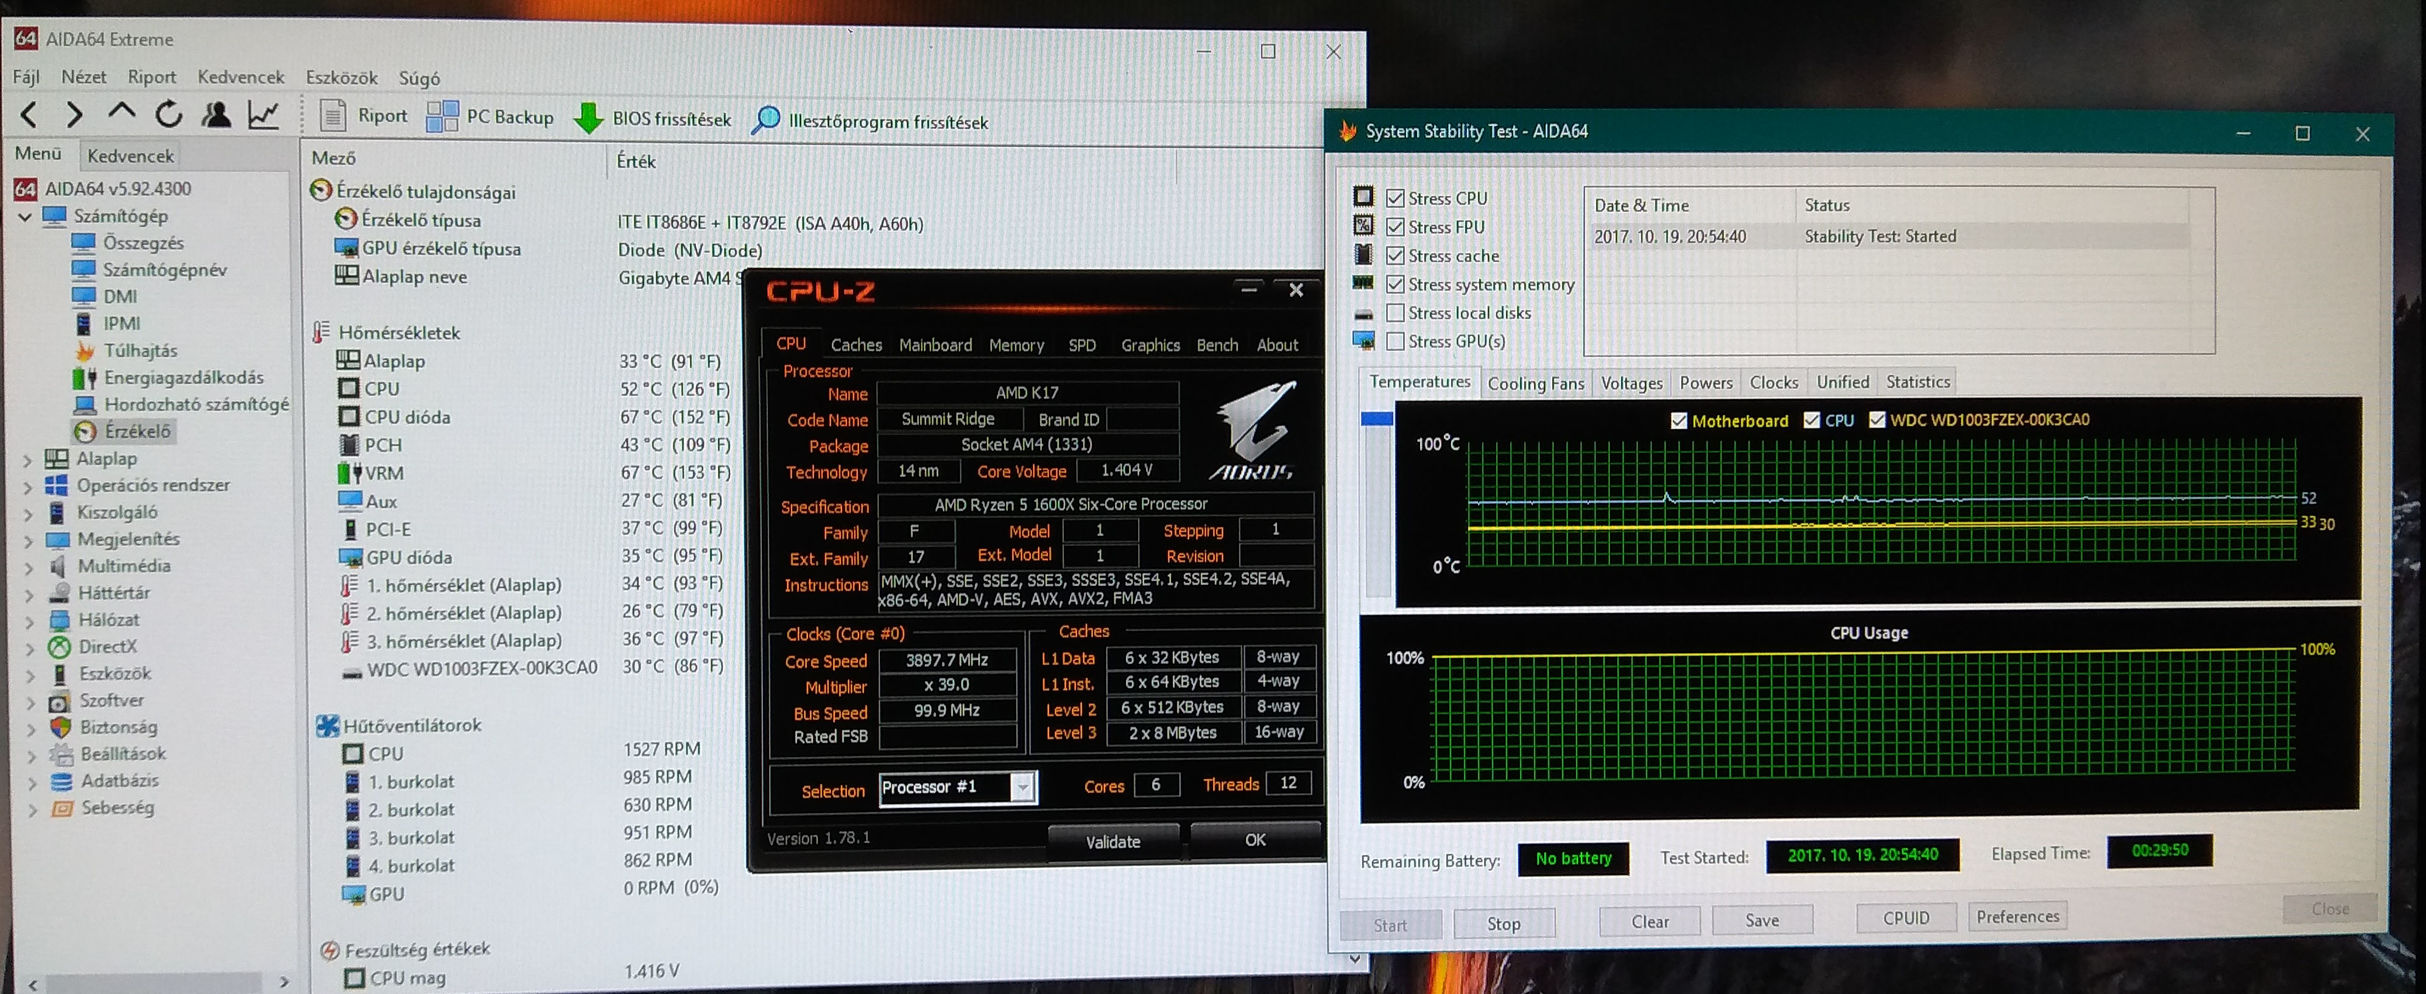Open CPU-Z Mainboard tab
This screenshot has height=994, width=2426.
tap(935, 345)
